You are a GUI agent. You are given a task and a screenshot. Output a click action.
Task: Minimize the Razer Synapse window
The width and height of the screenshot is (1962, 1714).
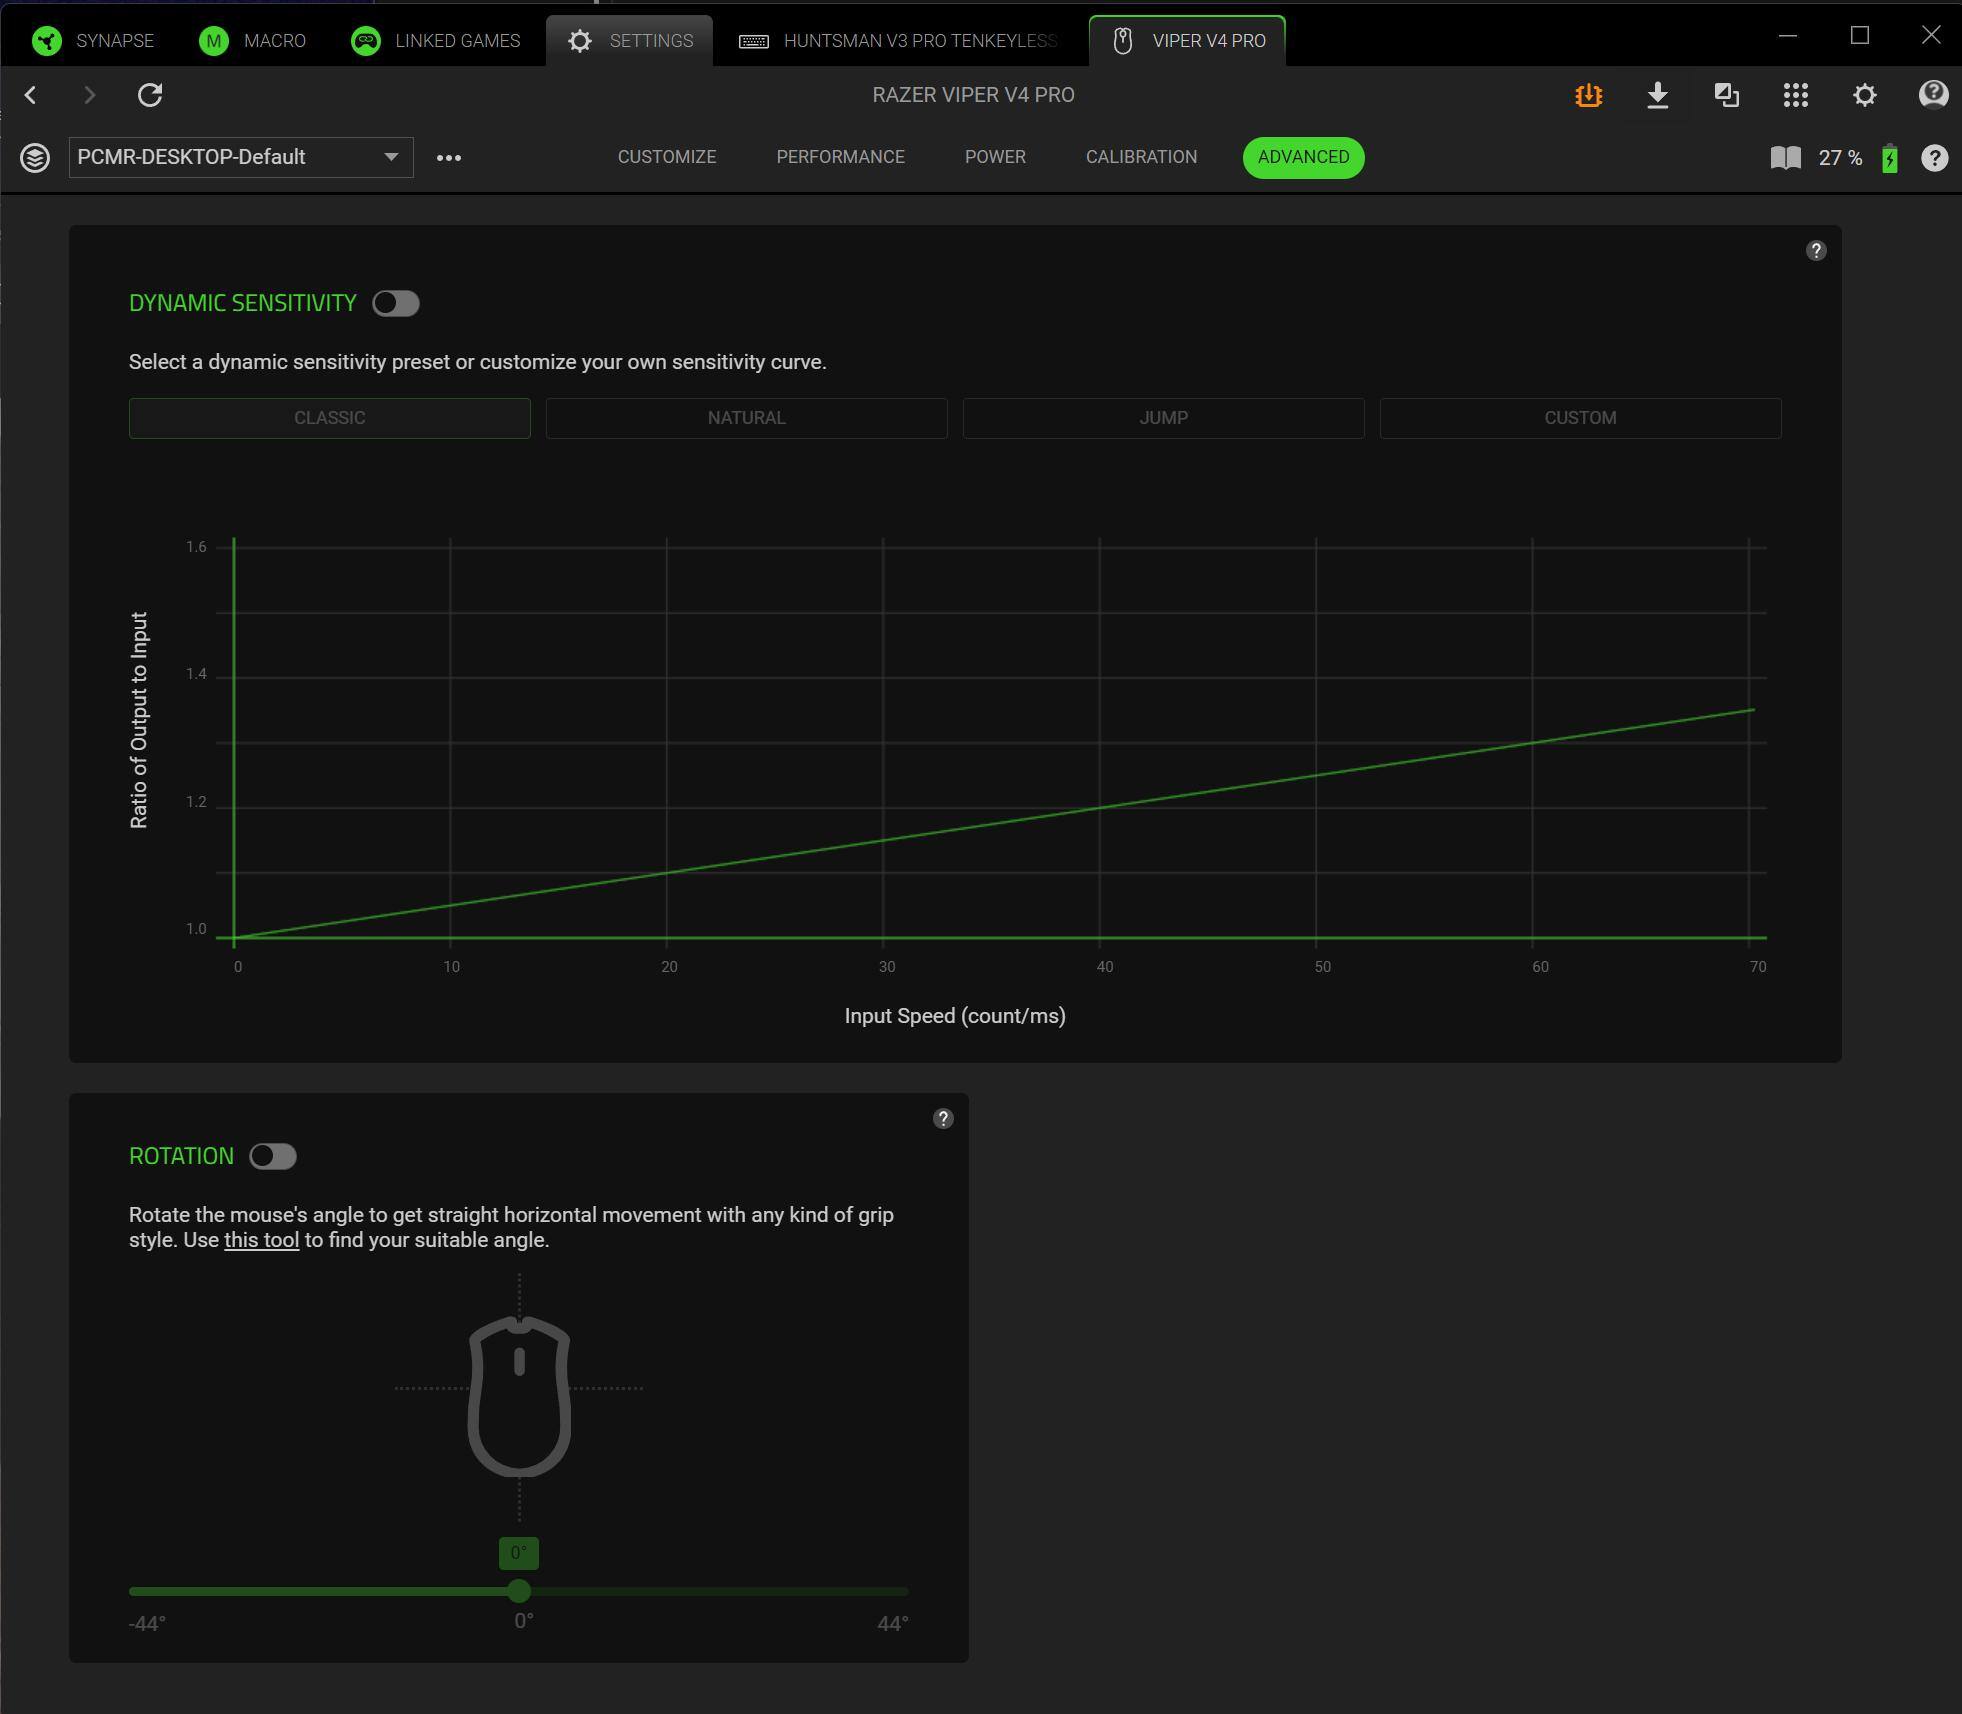(x=1788, y=36)
